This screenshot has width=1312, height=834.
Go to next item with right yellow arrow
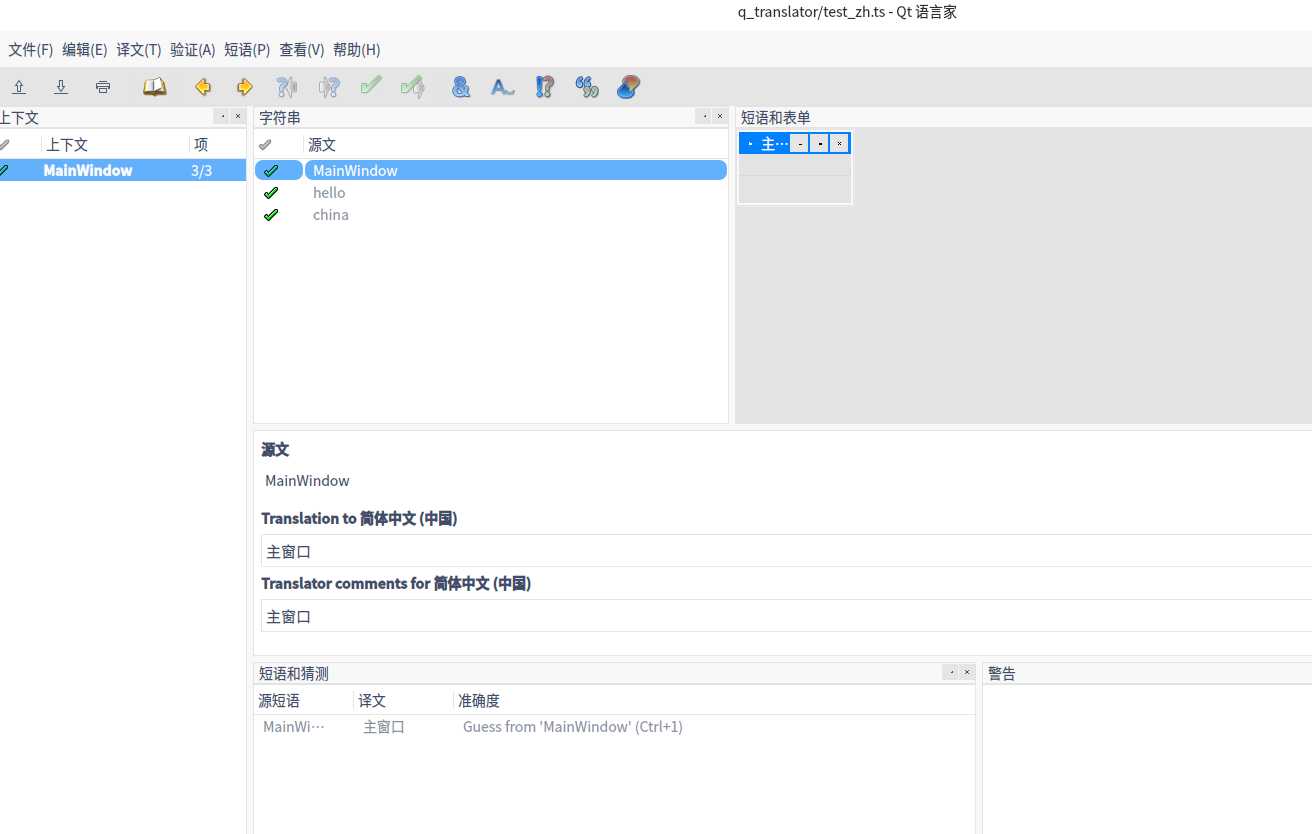pyautogui.click(x=244, y=87)
